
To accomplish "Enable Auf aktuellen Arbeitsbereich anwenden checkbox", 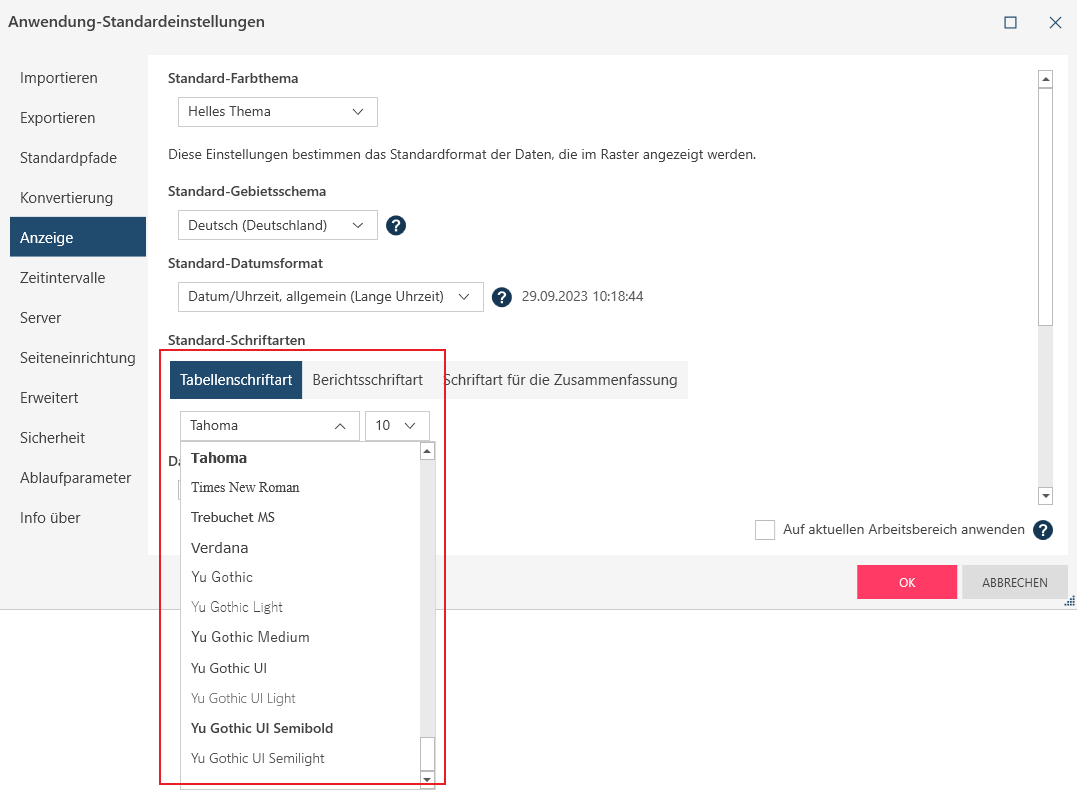I will (x=765, y=530).
